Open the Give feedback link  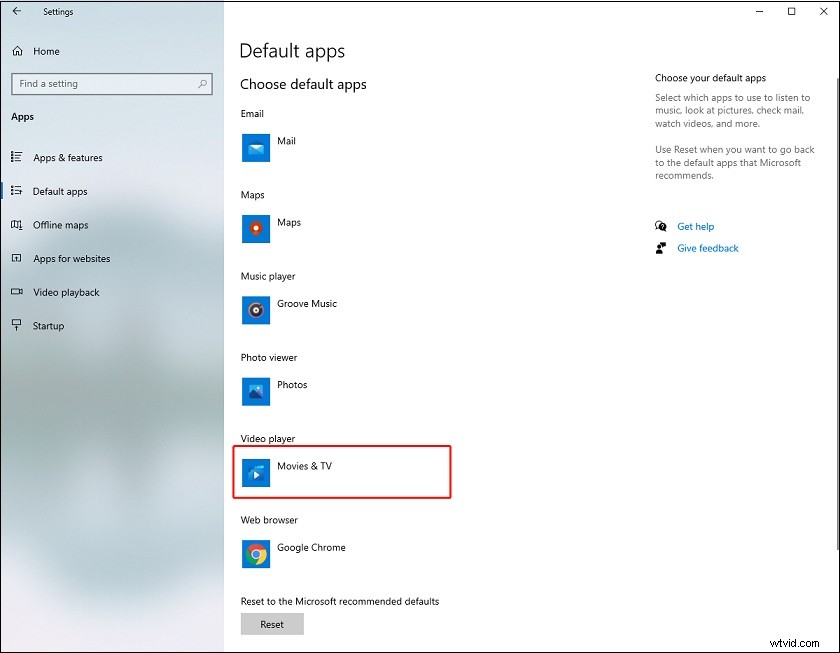coord(707,248)
